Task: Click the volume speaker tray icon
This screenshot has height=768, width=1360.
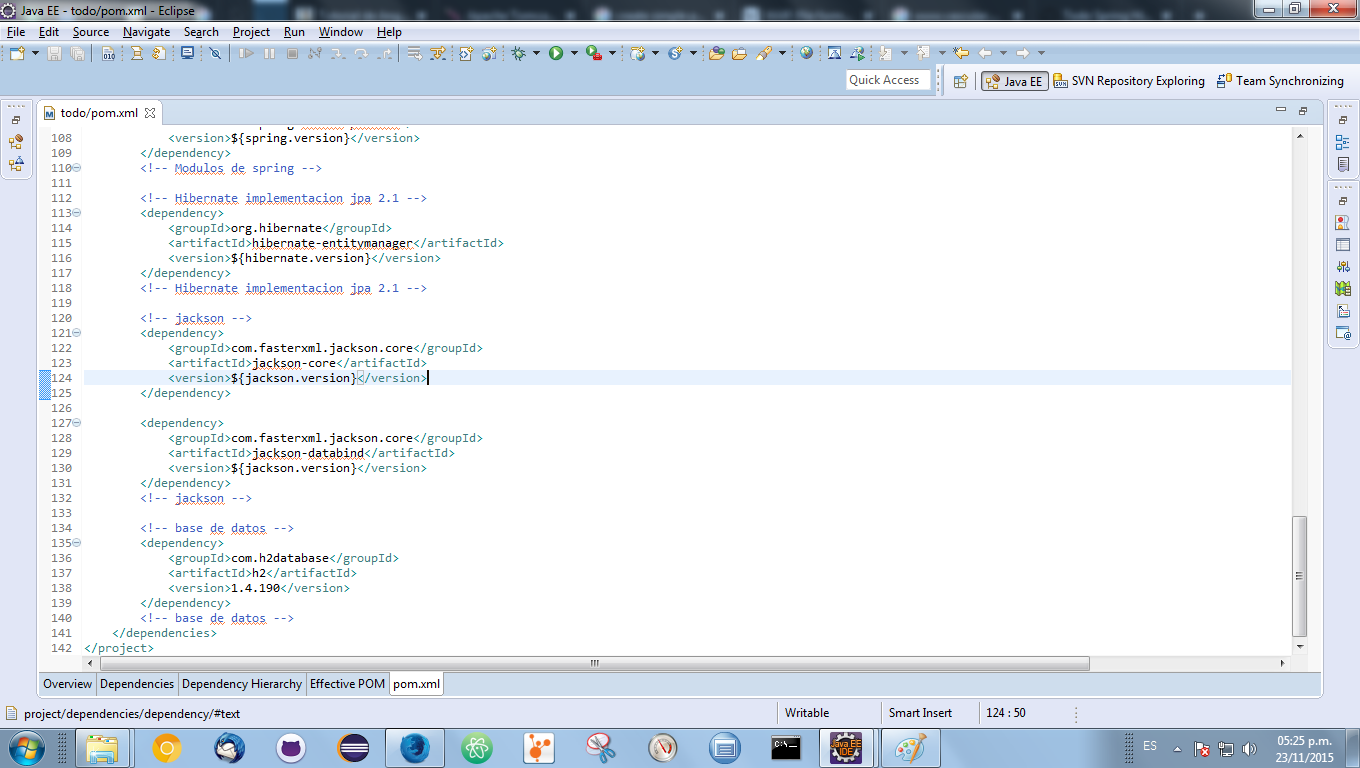Action: (1249, 748)
